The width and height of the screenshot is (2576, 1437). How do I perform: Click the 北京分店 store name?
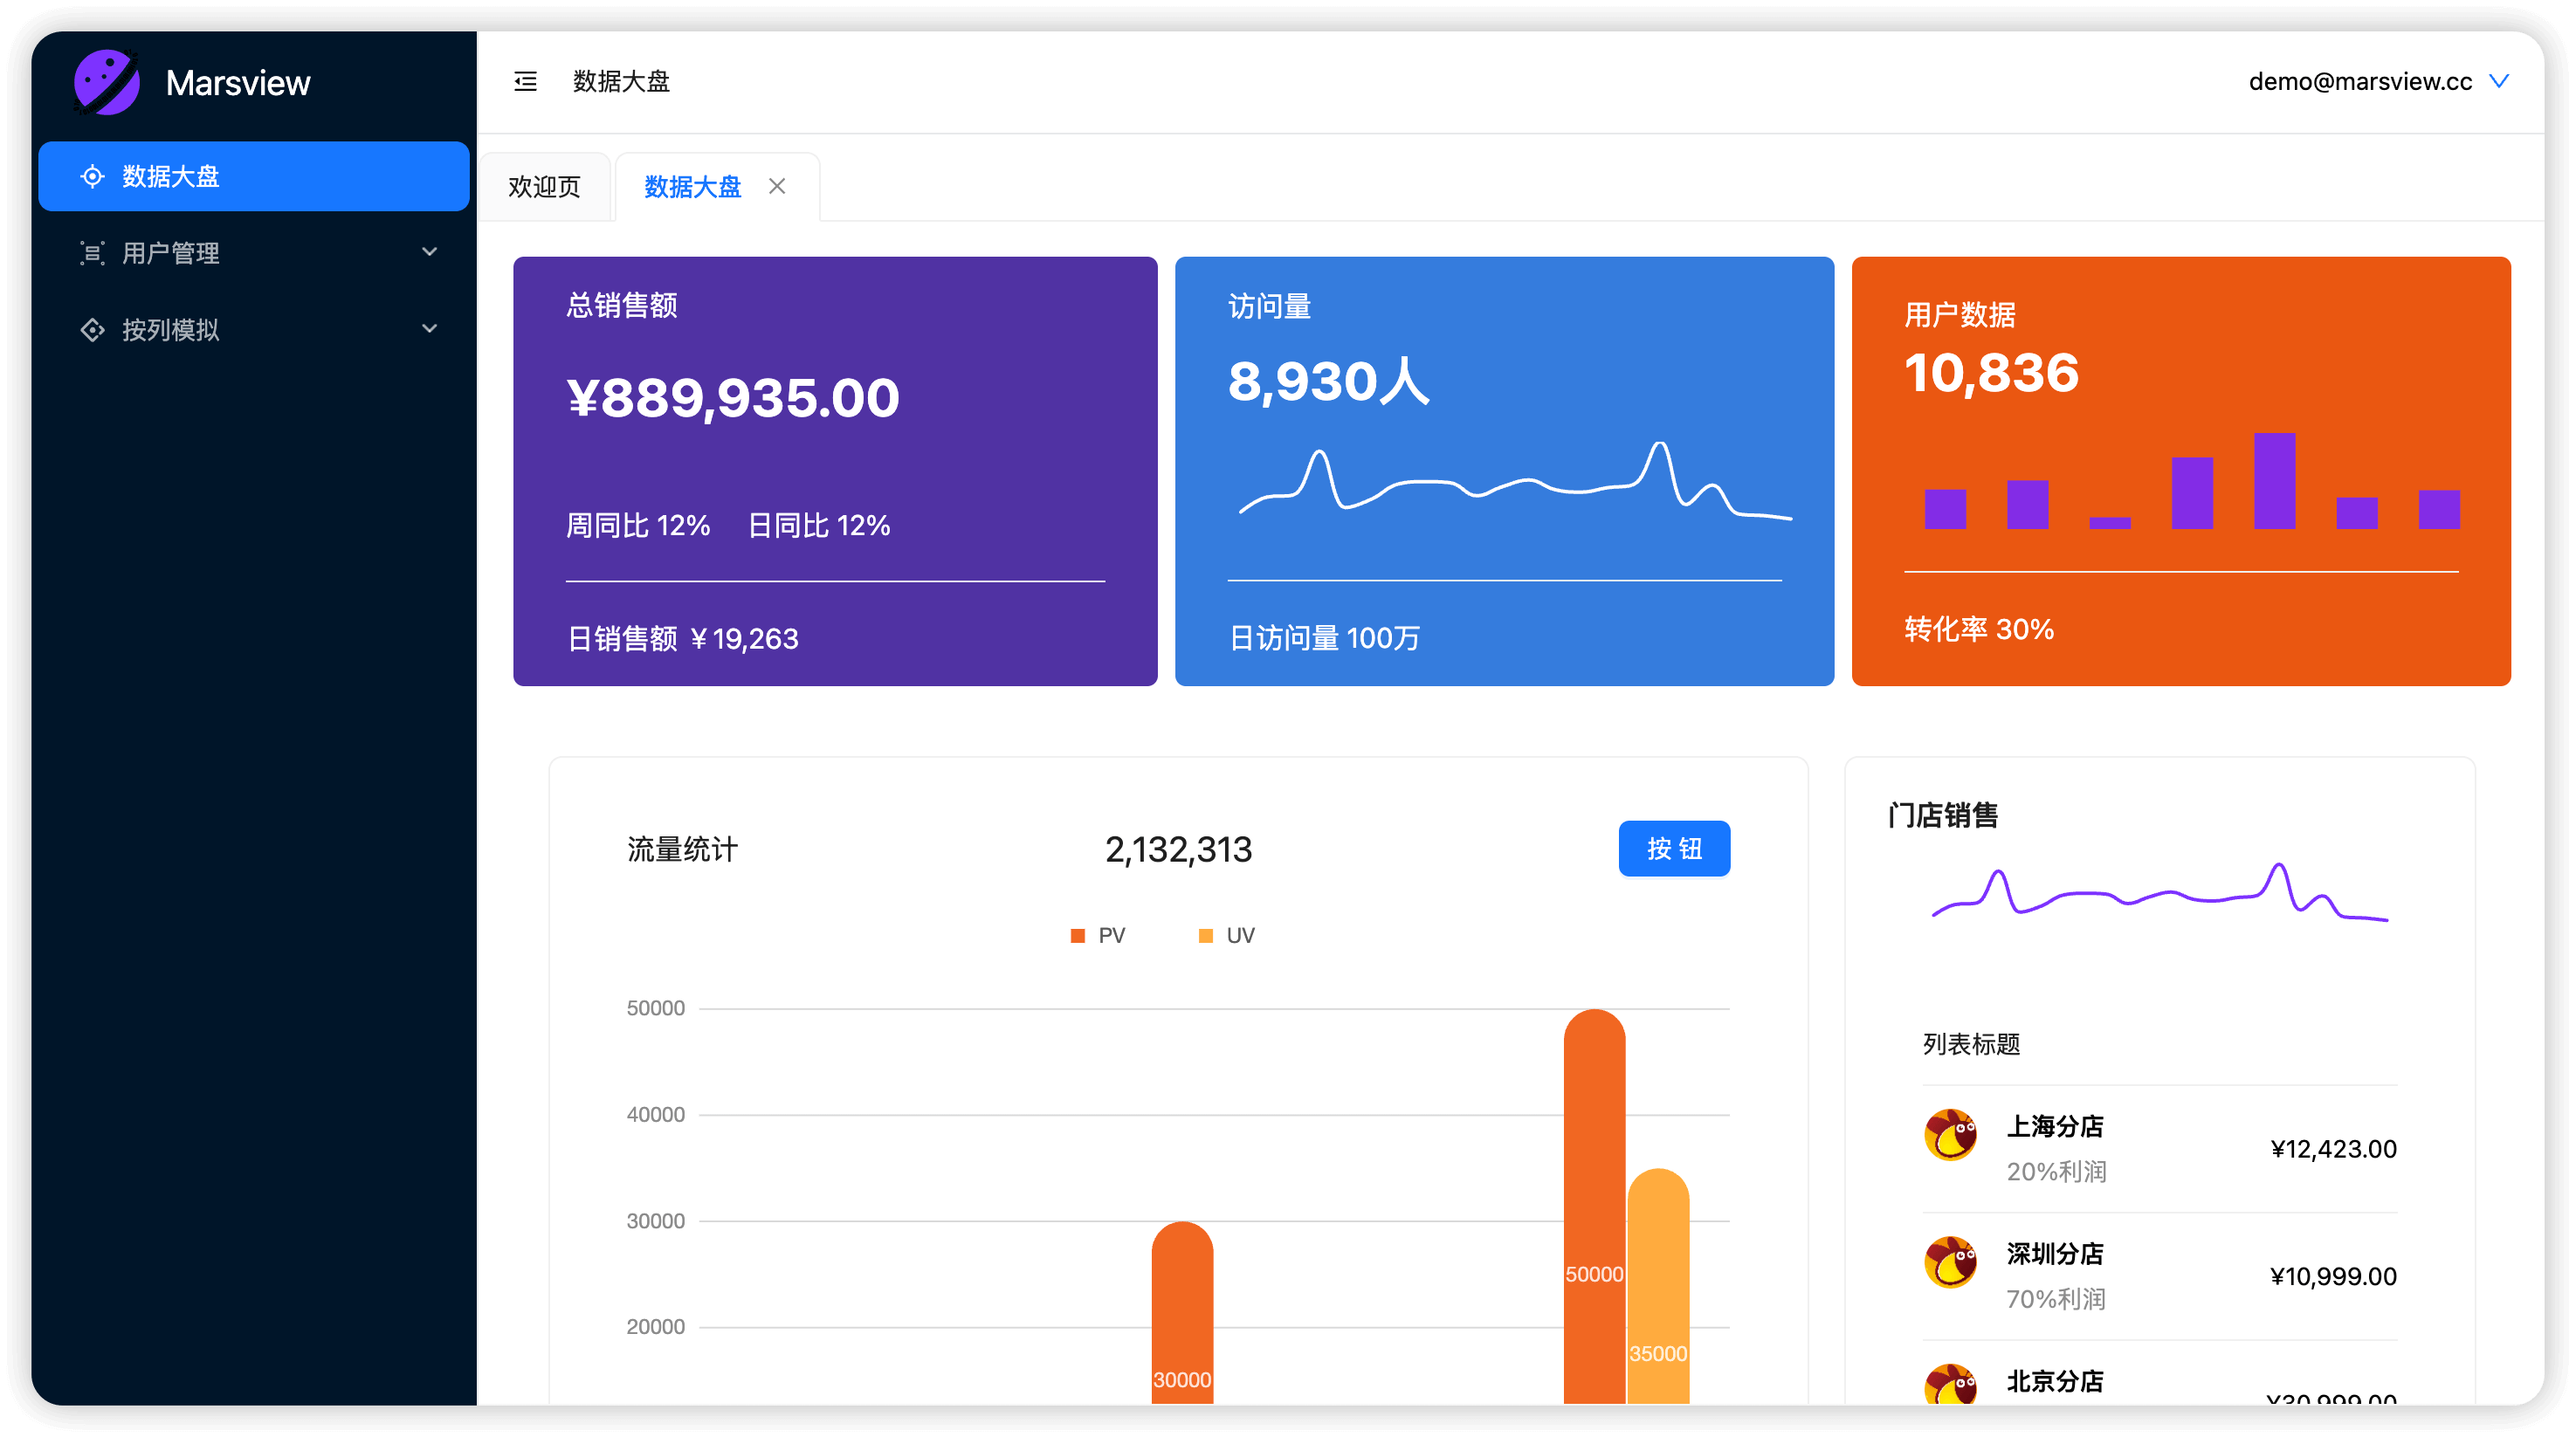tap(2055, 1381)
